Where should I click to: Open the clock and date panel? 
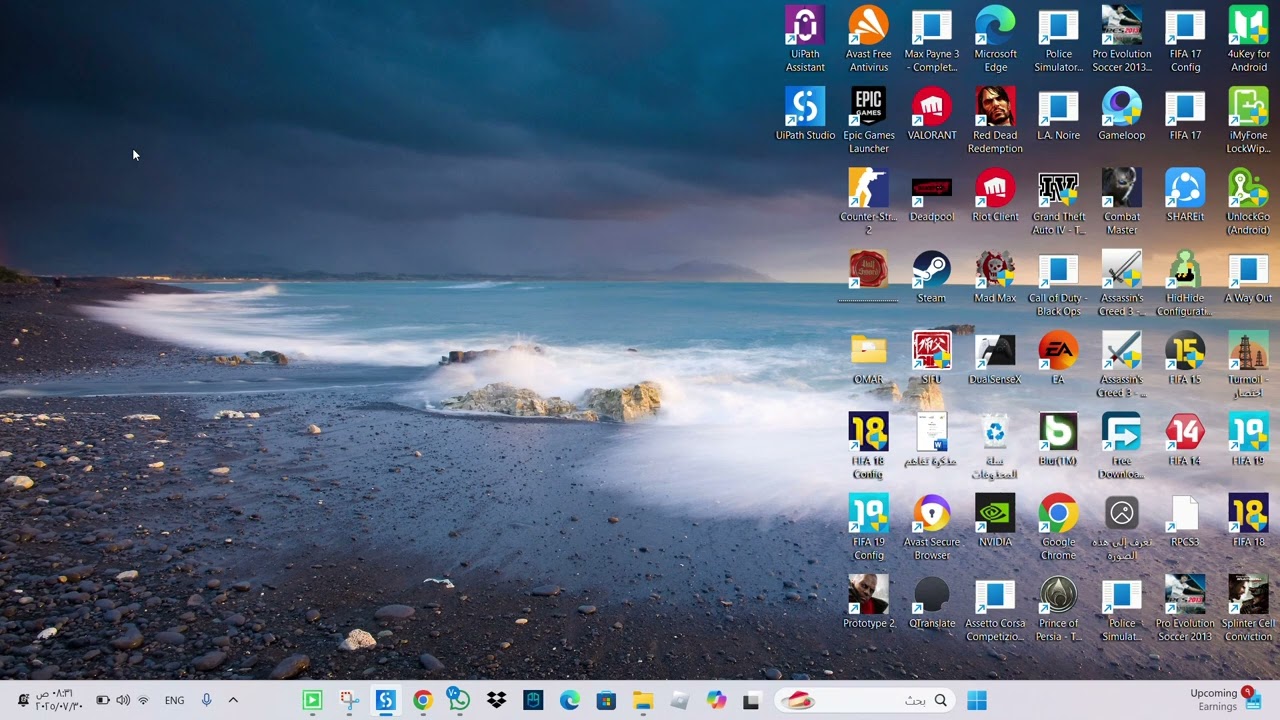pos(59,700)
